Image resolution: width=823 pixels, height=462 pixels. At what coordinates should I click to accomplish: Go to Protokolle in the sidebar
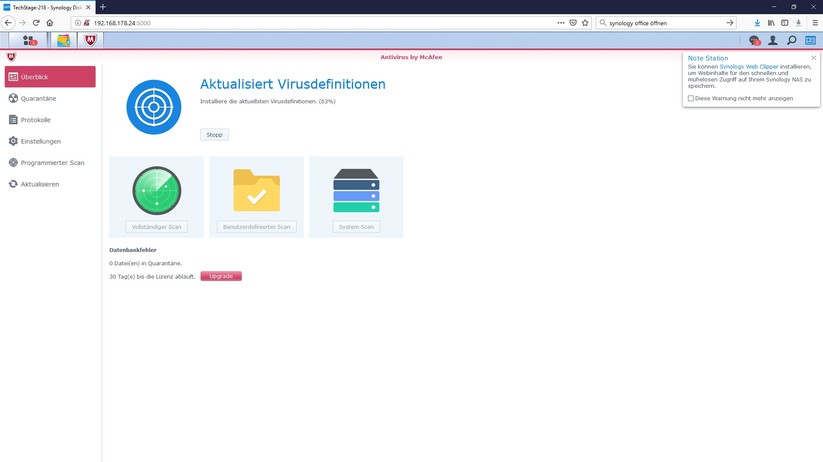[x=35, y=120]
